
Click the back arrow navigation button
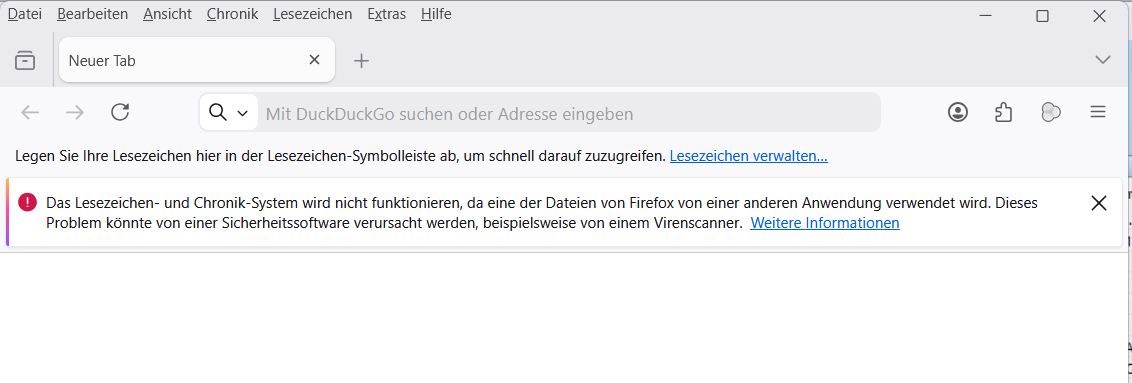[30, 112]
